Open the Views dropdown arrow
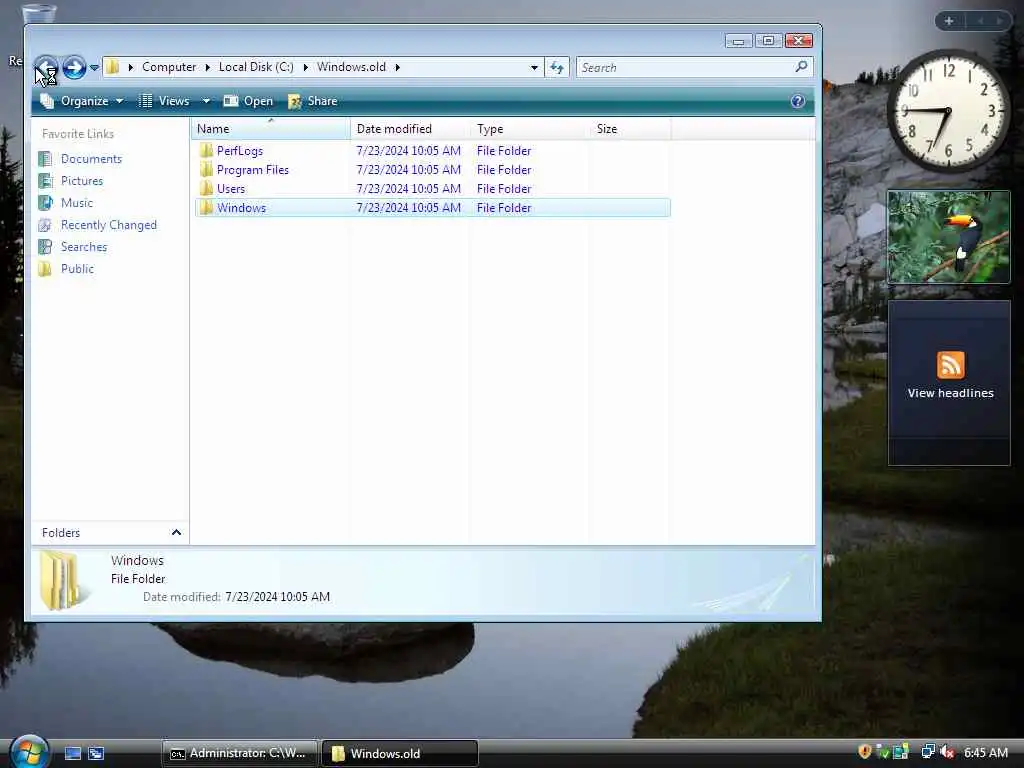Image resolution: width=1024 pixels, height=768 pixels. pyautogui.click(x=206, y=101)
